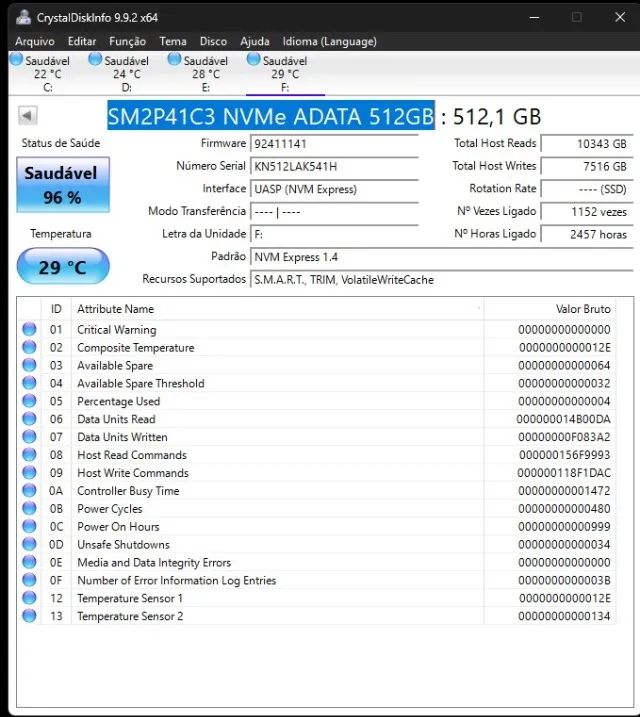The height and width of the screenshot is (717, 640).
Task: Click the highlighted SM2P41C3 NVMe ADATA model name
Action: tap(271, 116)
